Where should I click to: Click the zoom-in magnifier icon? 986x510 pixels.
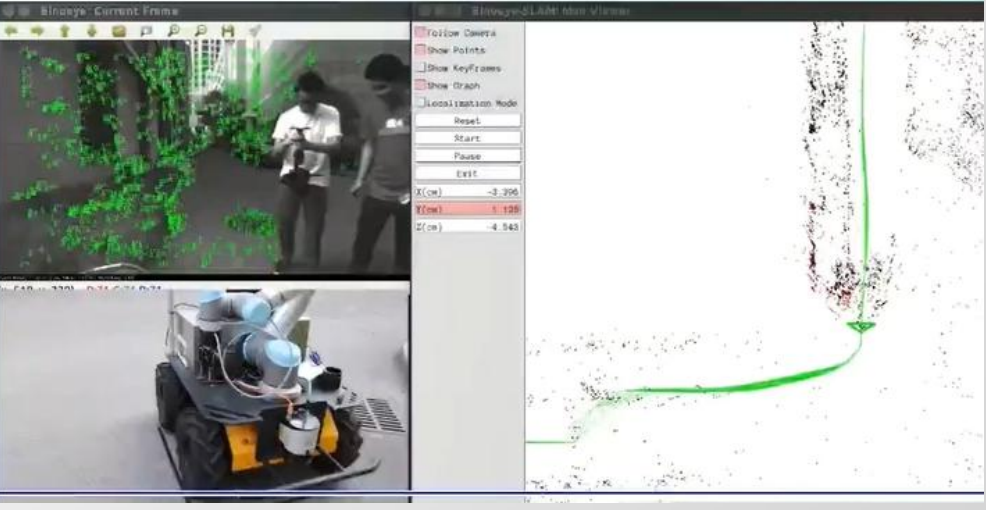click(174, 31)
